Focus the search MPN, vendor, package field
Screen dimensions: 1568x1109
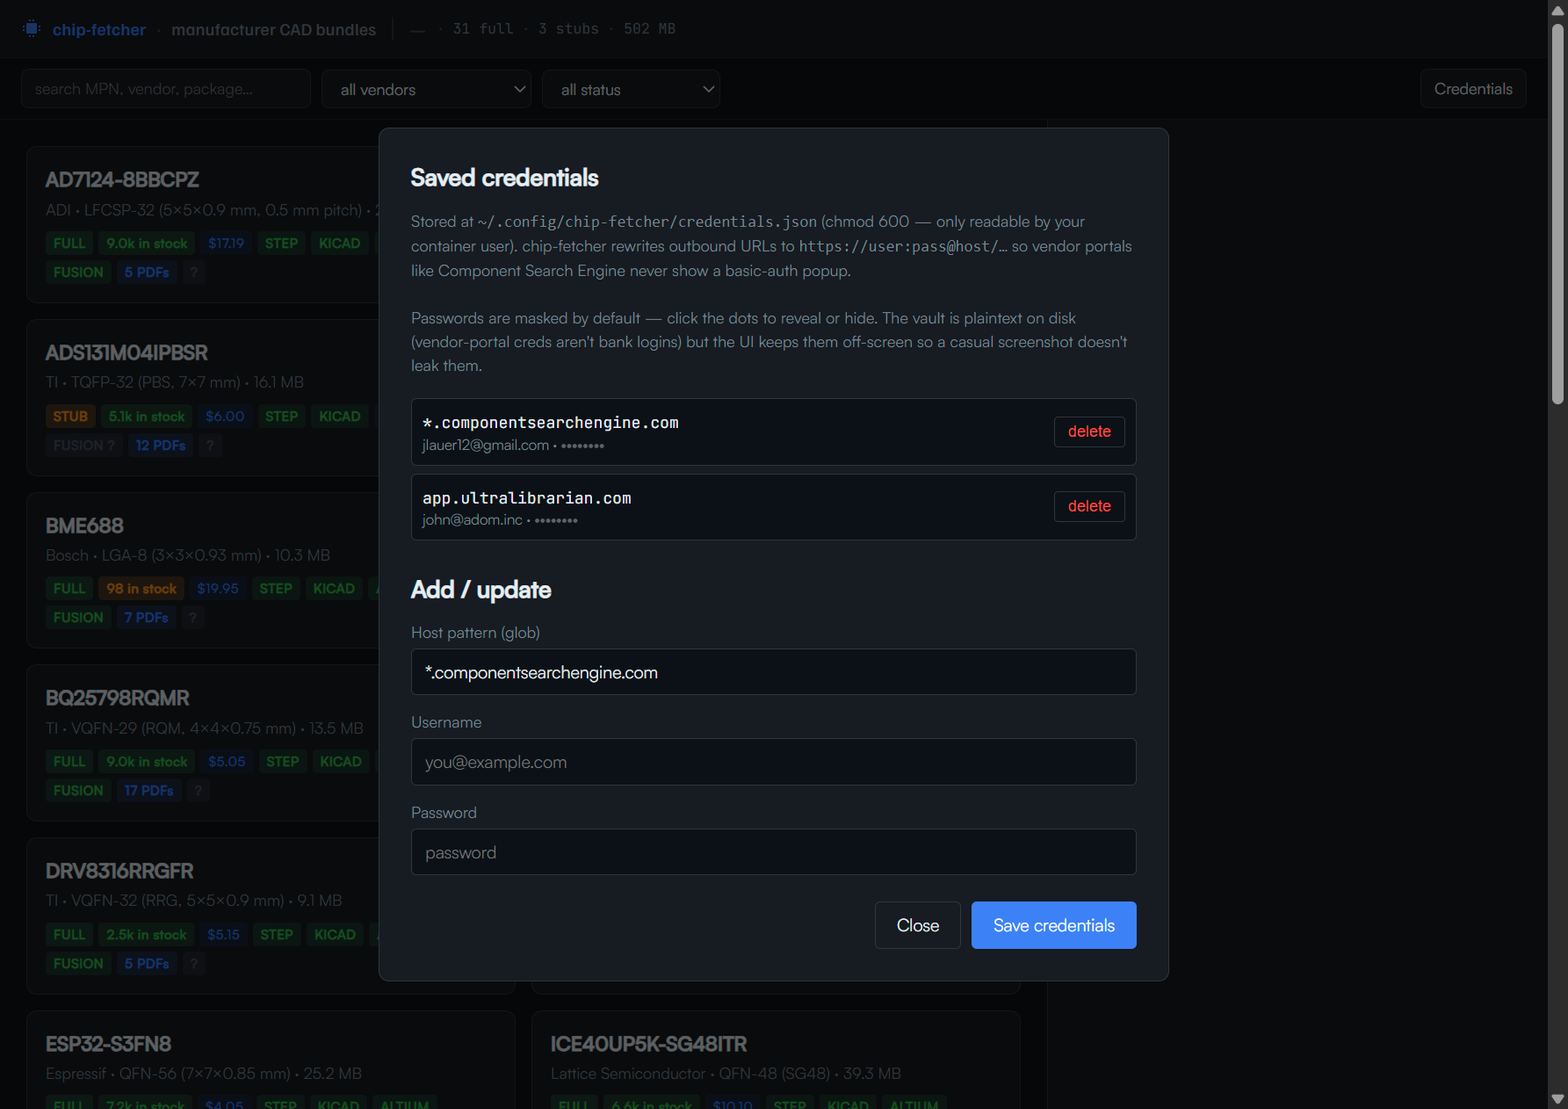(x=166, y=89)
